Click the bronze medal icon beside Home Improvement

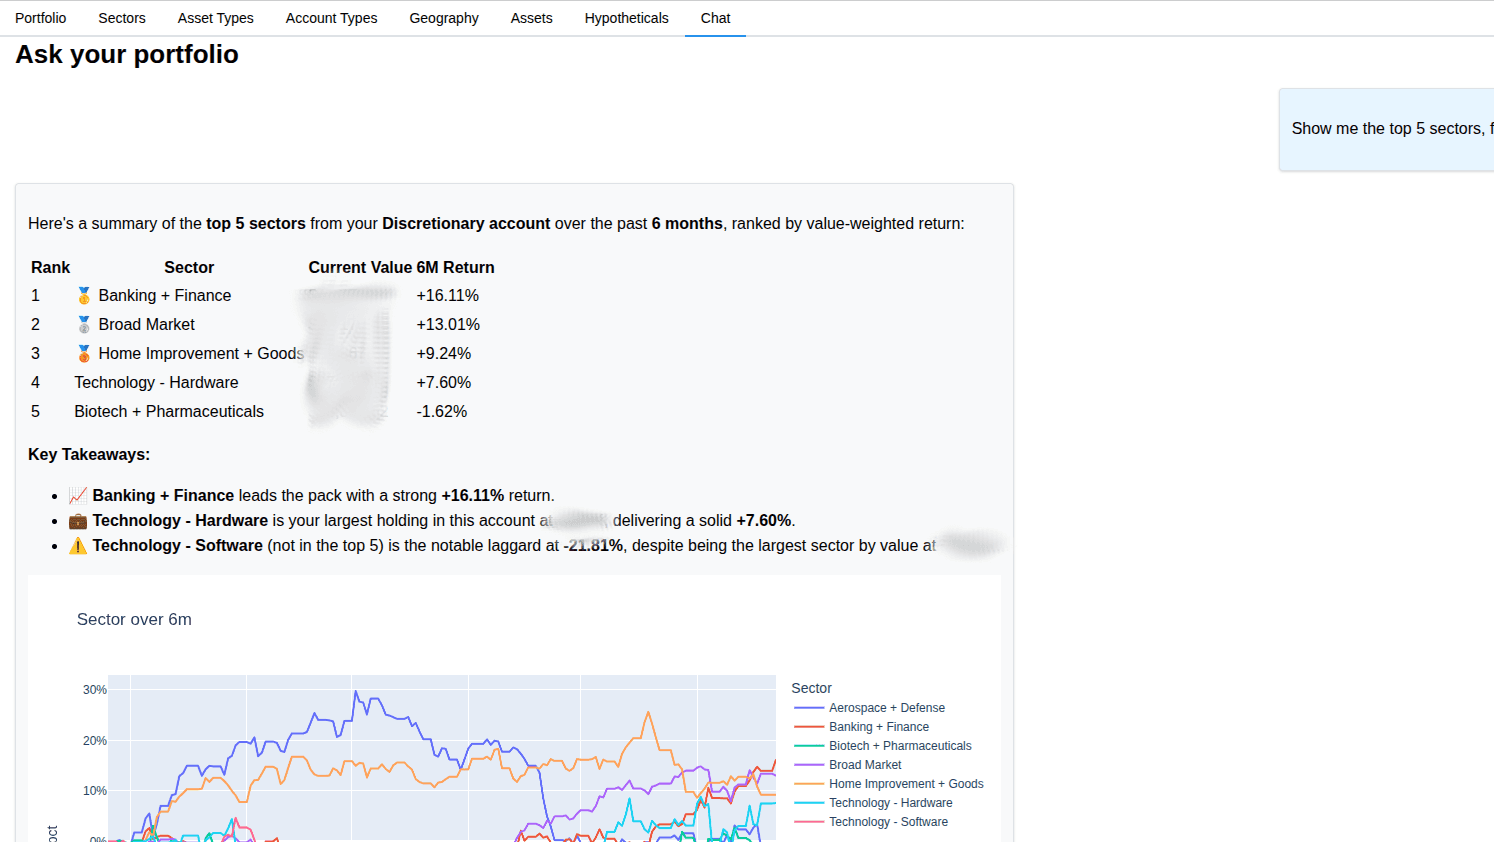click(84, 354)
